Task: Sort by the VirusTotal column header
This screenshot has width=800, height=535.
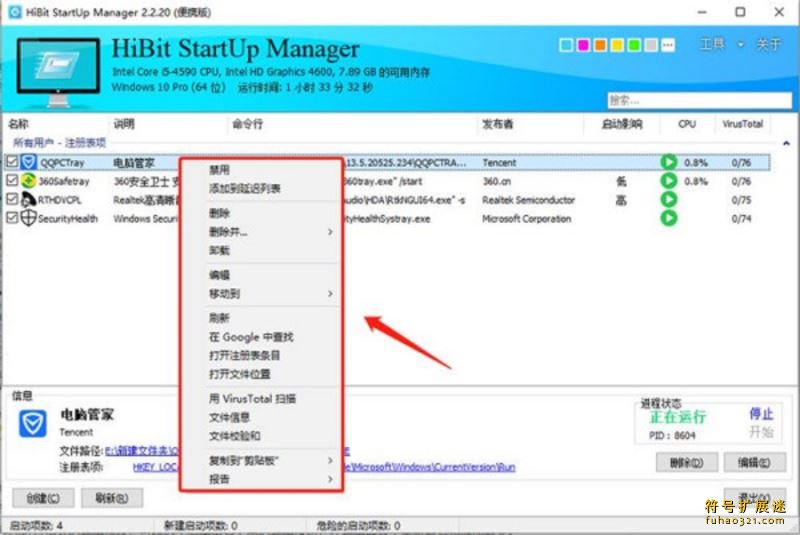Action: pyautogui.click(x=742, y=124)
